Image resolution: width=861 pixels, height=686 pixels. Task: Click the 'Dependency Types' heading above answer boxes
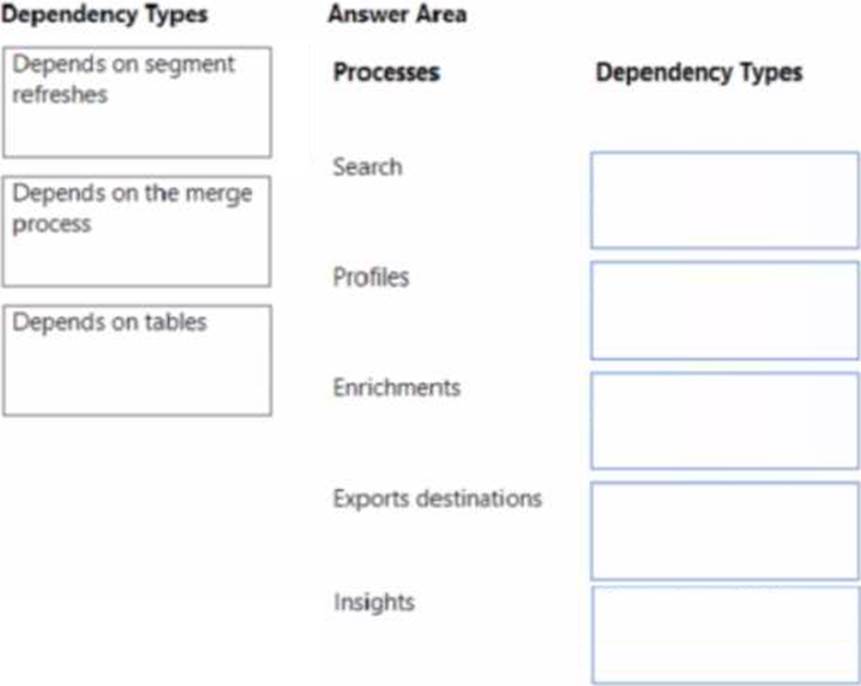tap(699, 72)
